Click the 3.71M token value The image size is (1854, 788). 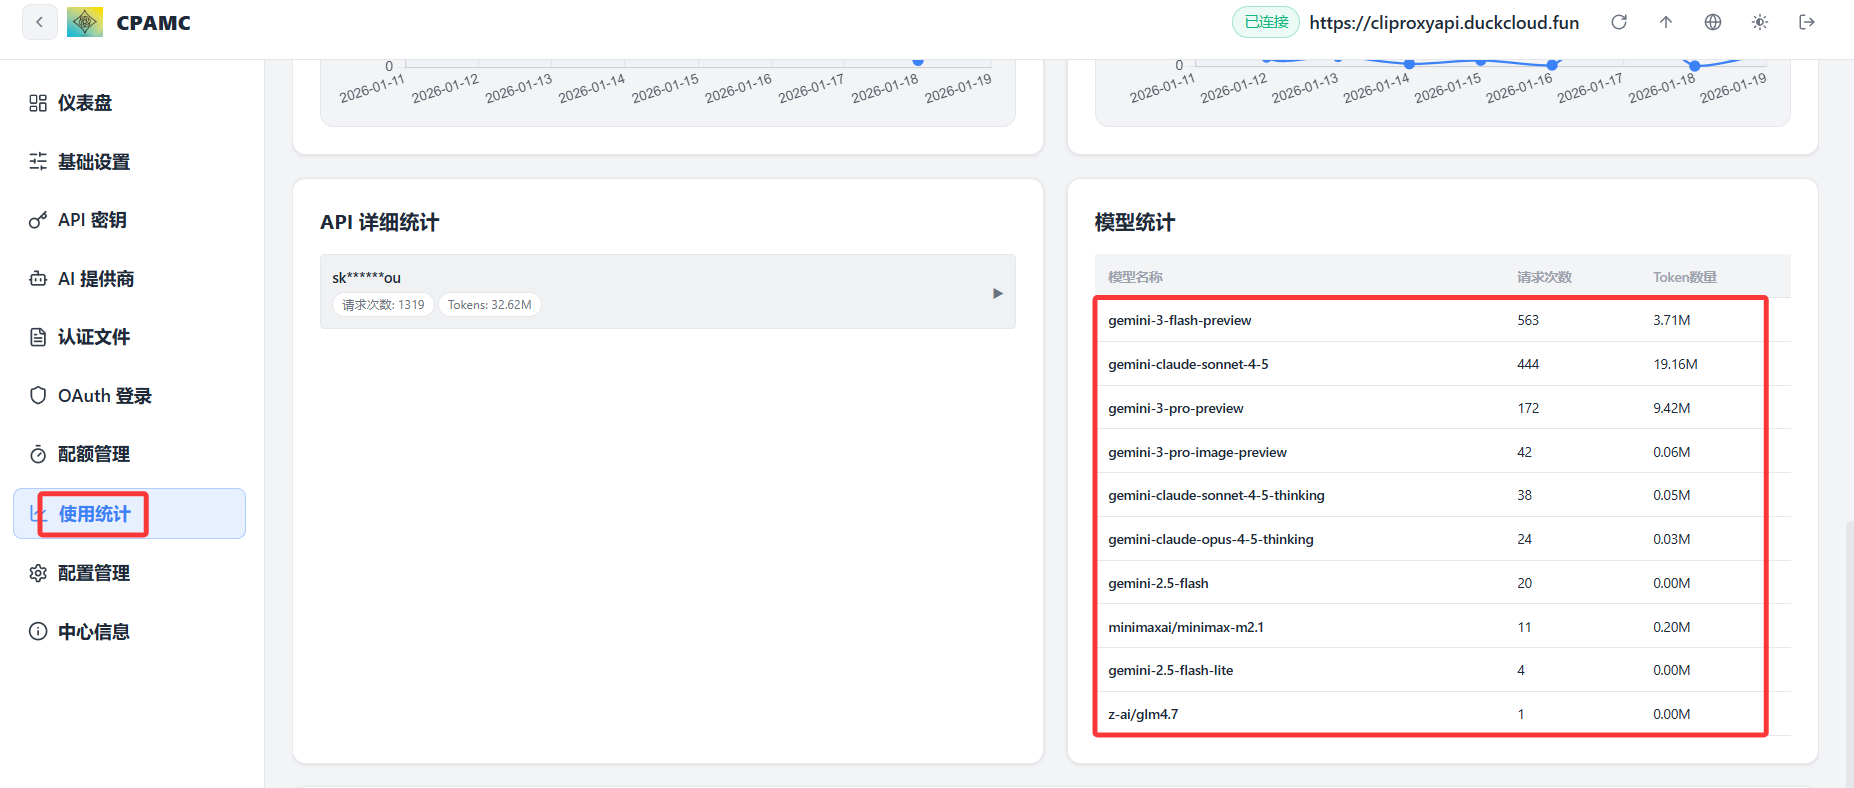coord(1671,320)
